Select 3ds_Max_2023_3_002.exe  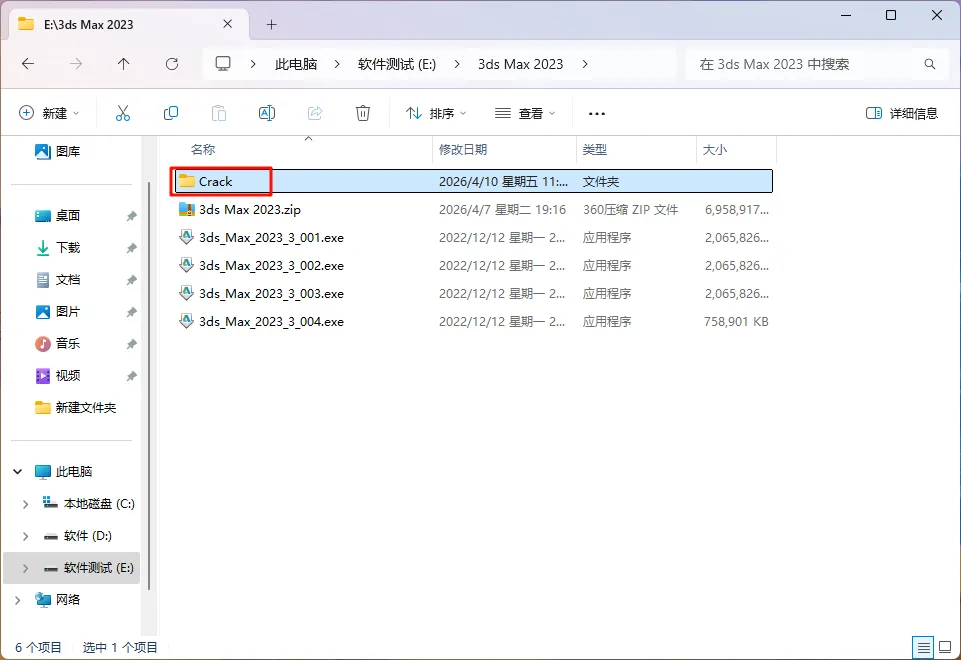[x=473, y=266]
